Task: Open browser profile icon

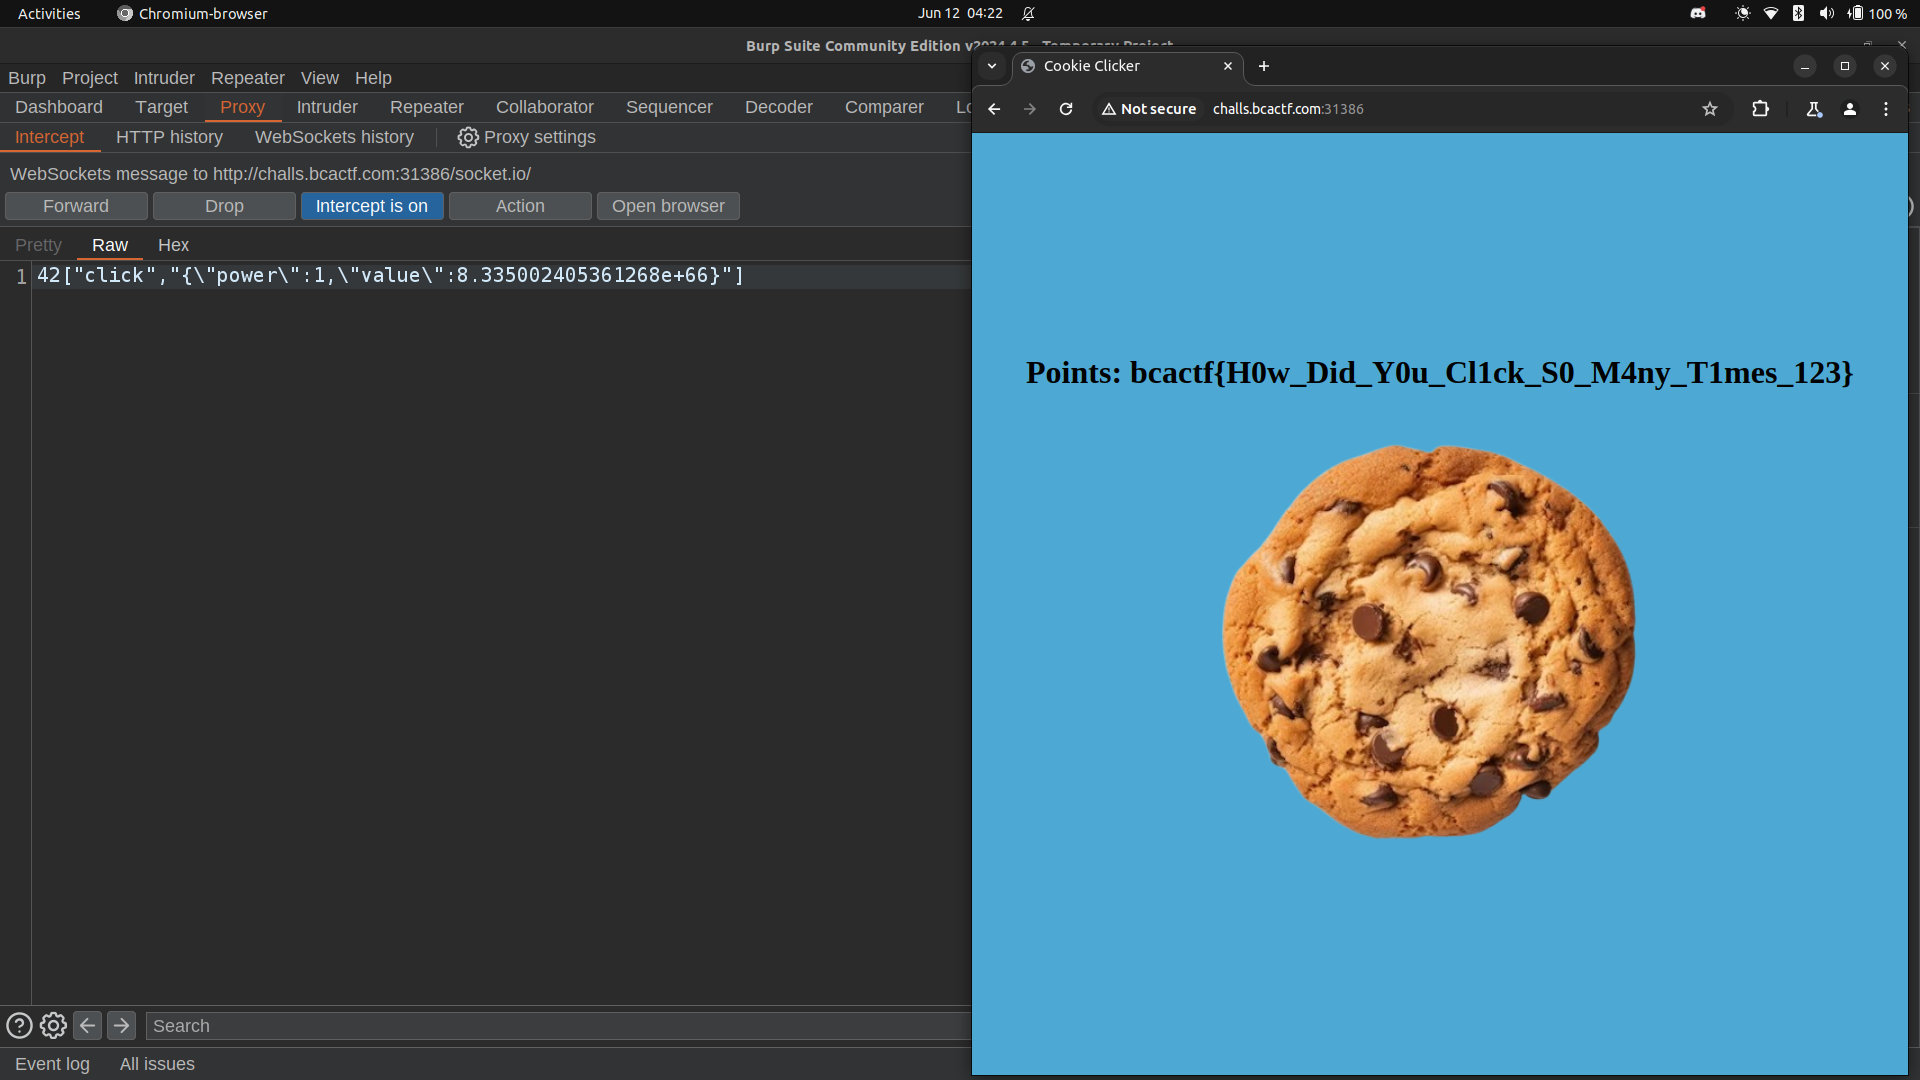Action: point(1850,109)
